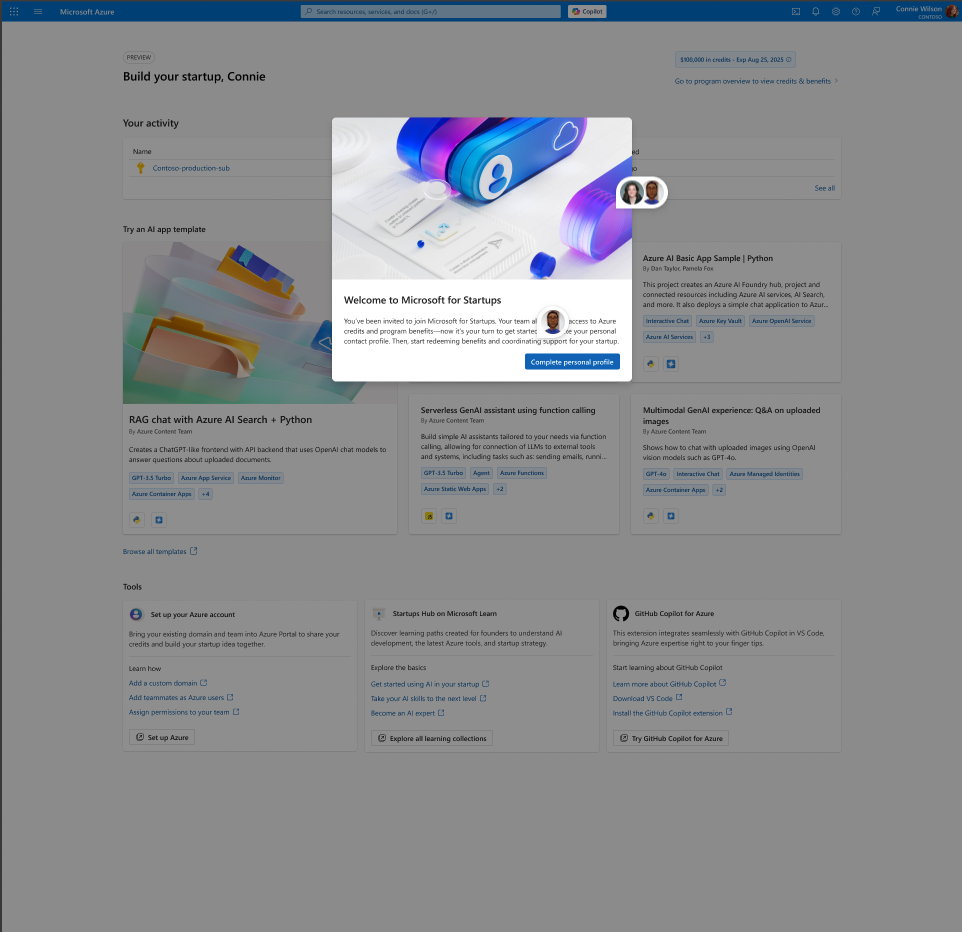Expand +3 tags on Azure AI Basic App card
The height and width of the screenshot is (932, 962).
707,337
